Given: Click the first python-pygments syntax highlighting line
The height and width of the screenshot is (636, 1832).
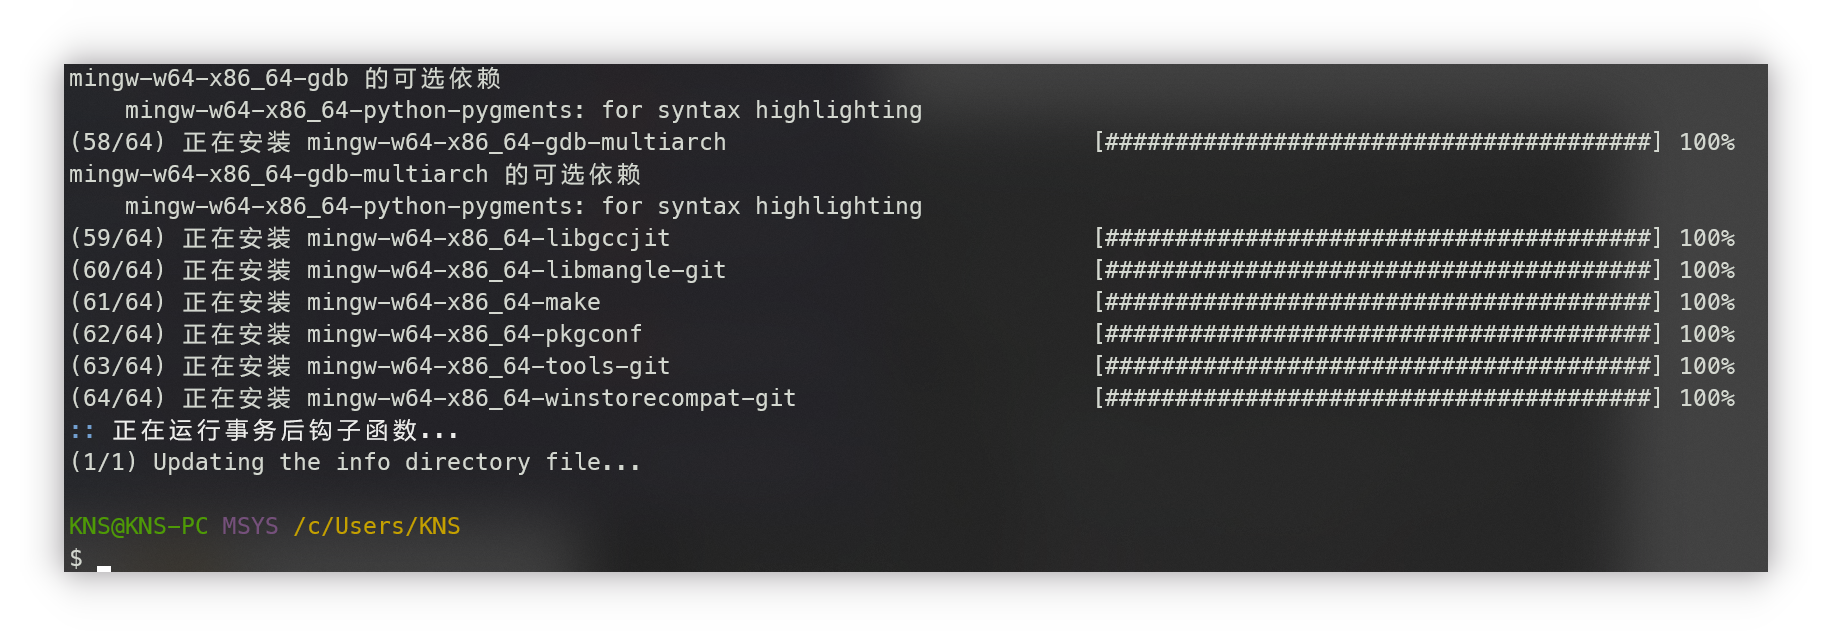Looking at the screenshot, I should coord(523,110).
